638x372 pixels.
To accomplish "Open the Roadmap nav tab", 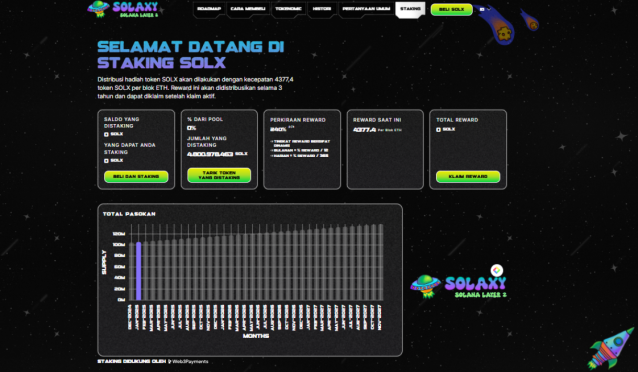I will [209, 9].
